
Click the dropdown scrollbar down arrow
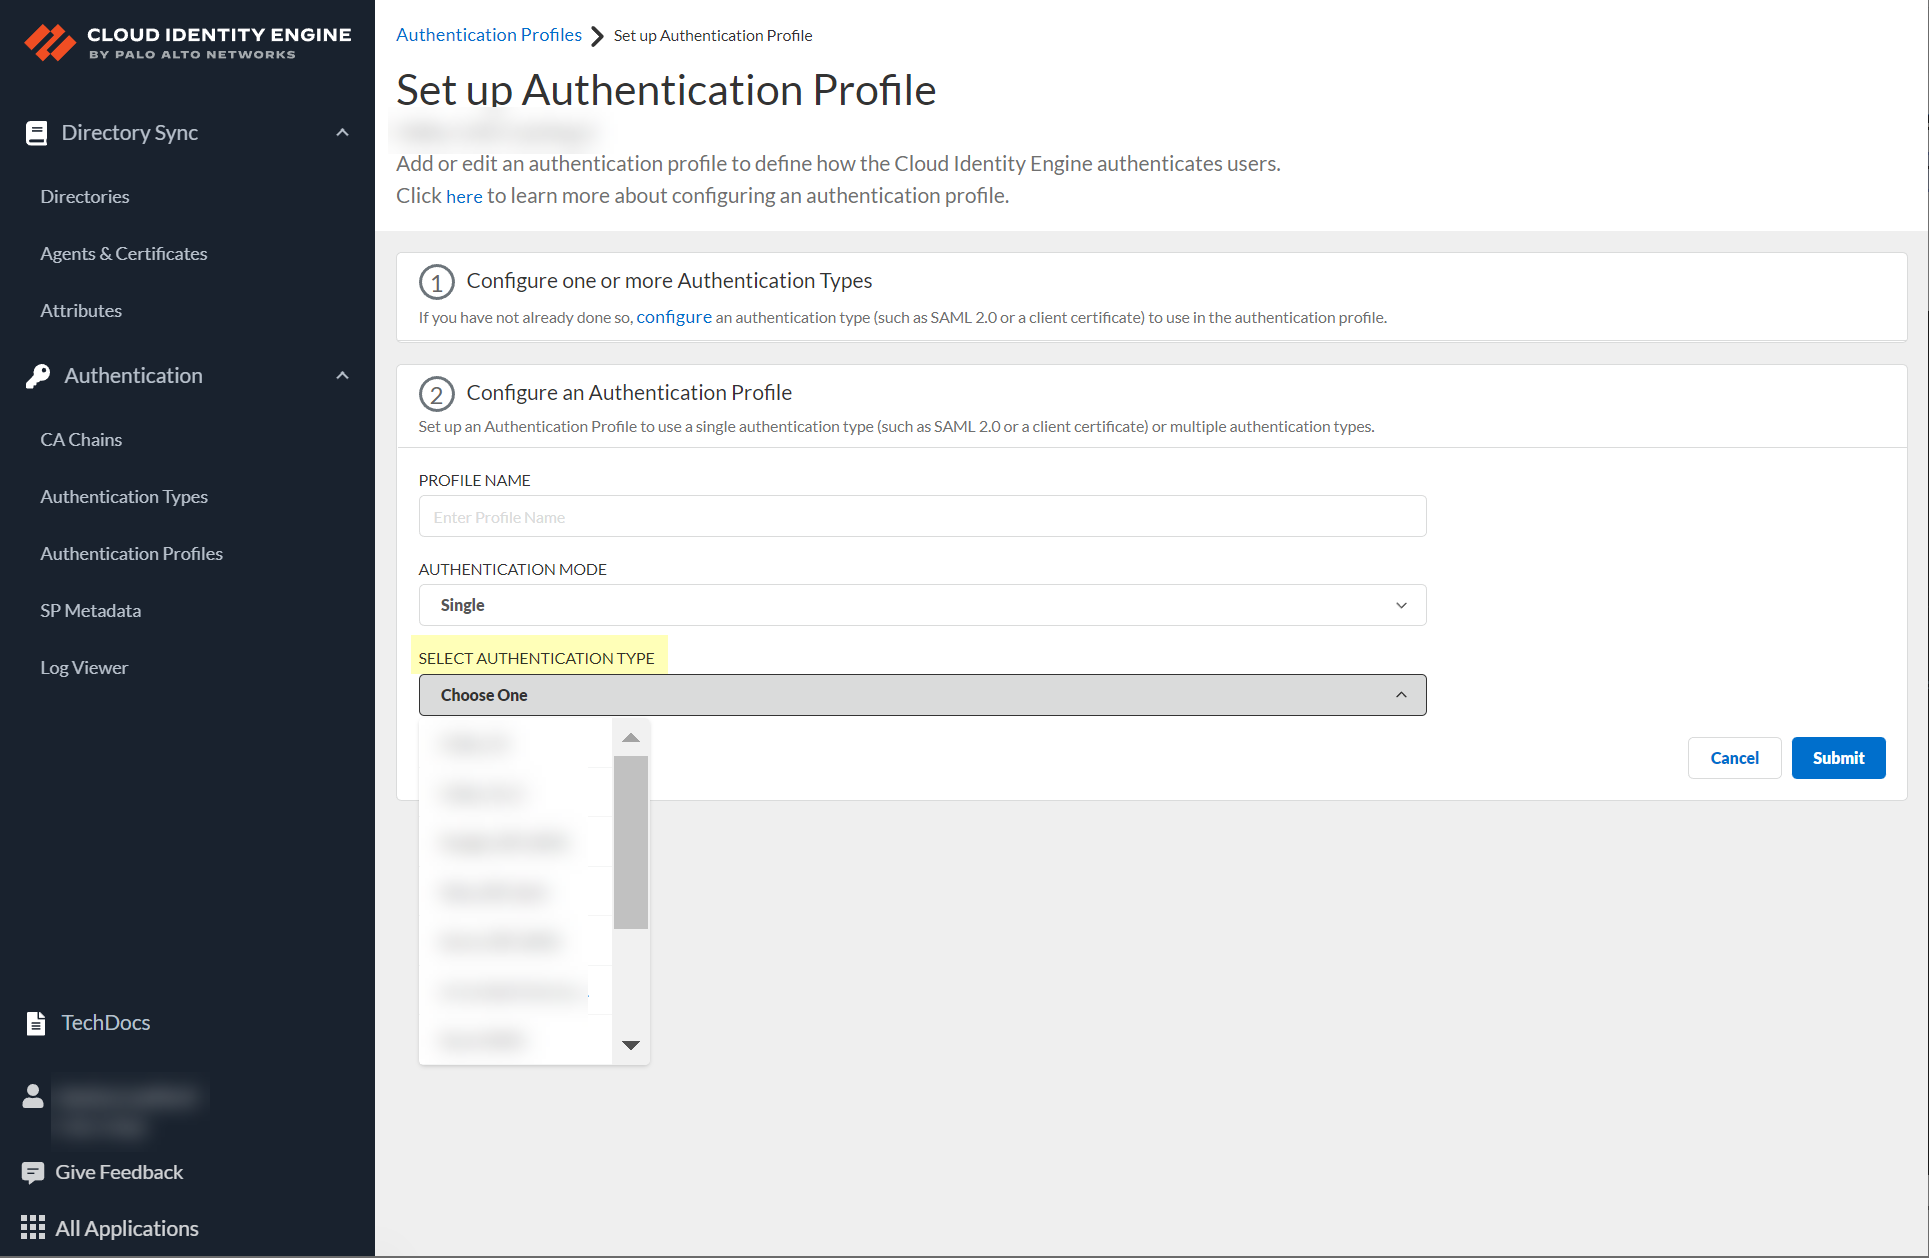630,1045
